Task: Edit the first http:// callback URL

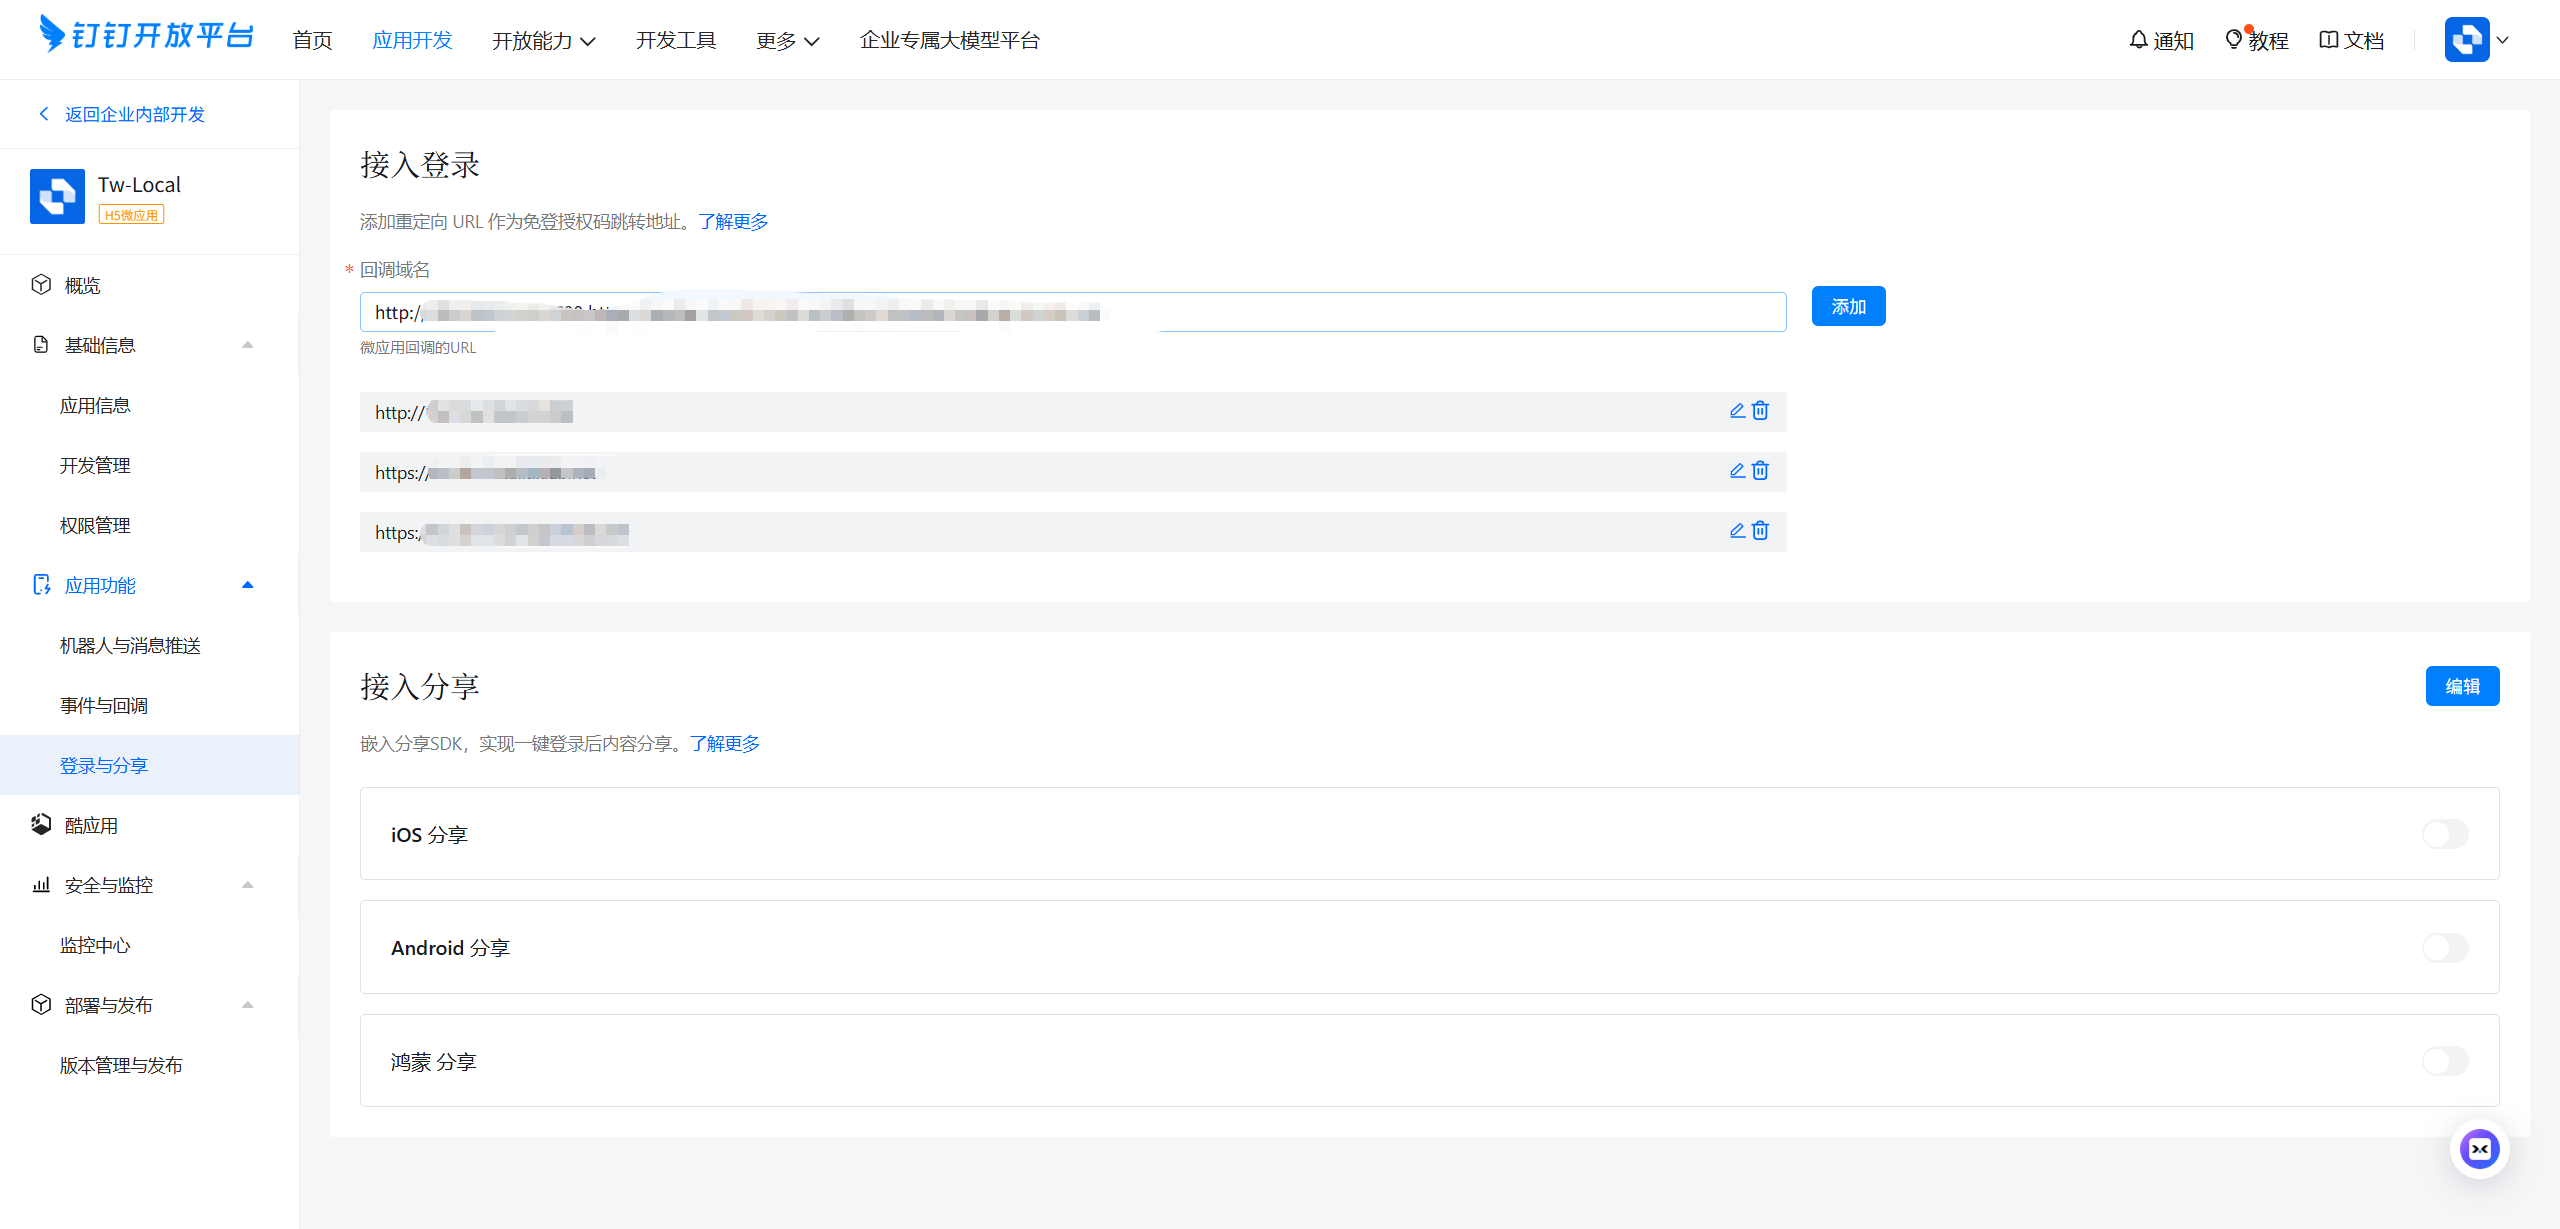Action: click(x=1736, y=410)
